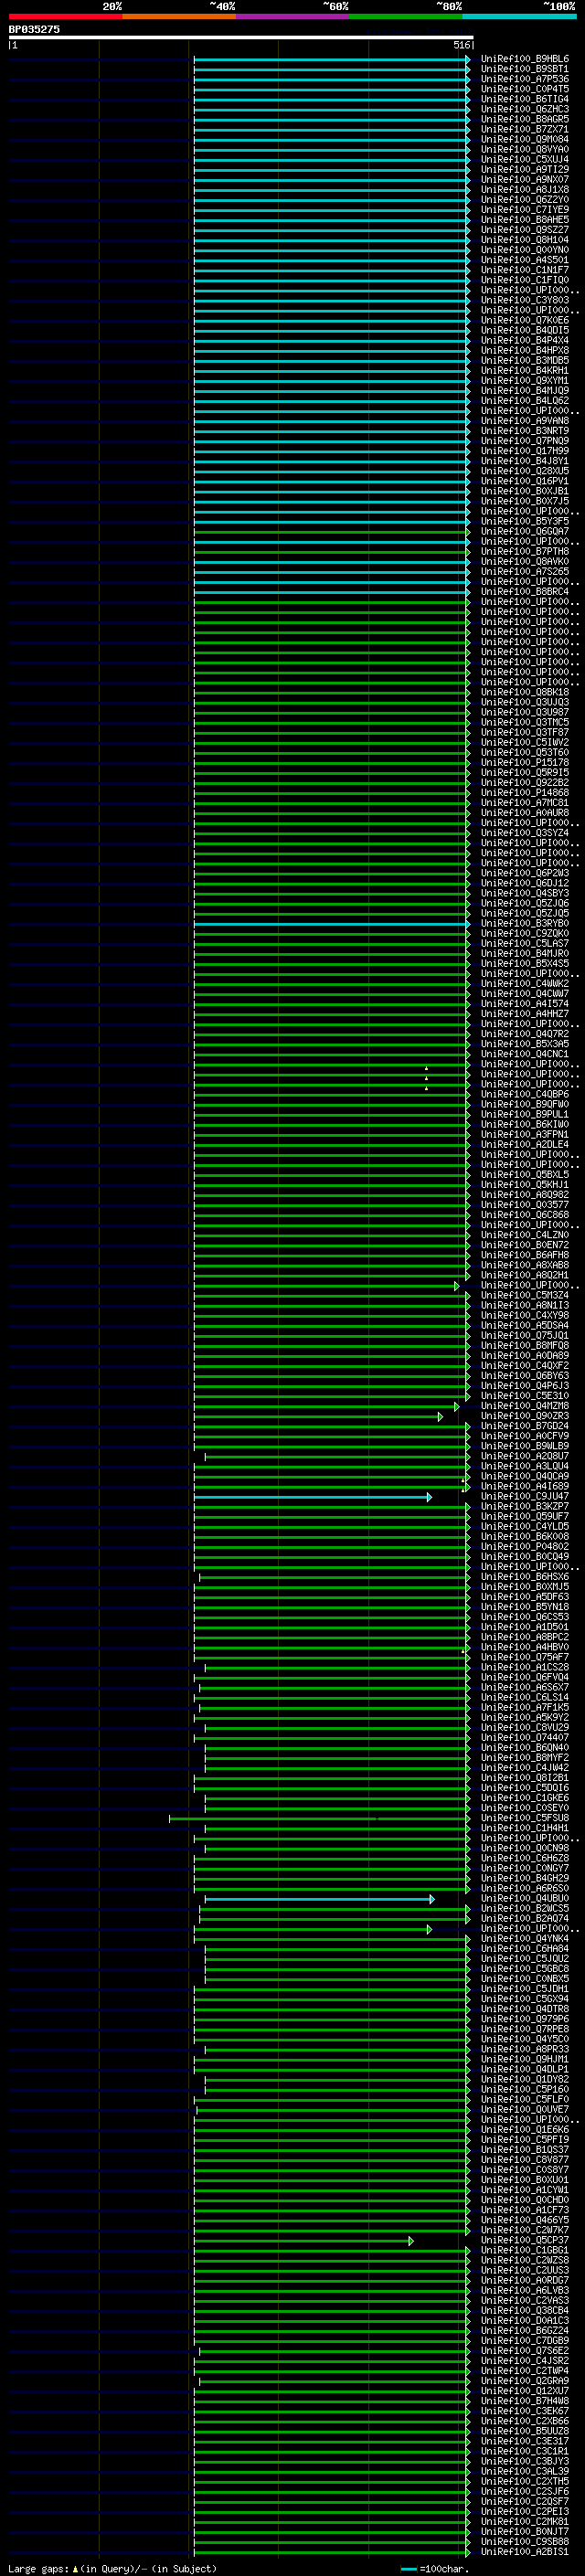Click the cyan alignment bar for UniRef100_Q9JU47
This screenshot has width=585, height=2576.
(313, 1497)
